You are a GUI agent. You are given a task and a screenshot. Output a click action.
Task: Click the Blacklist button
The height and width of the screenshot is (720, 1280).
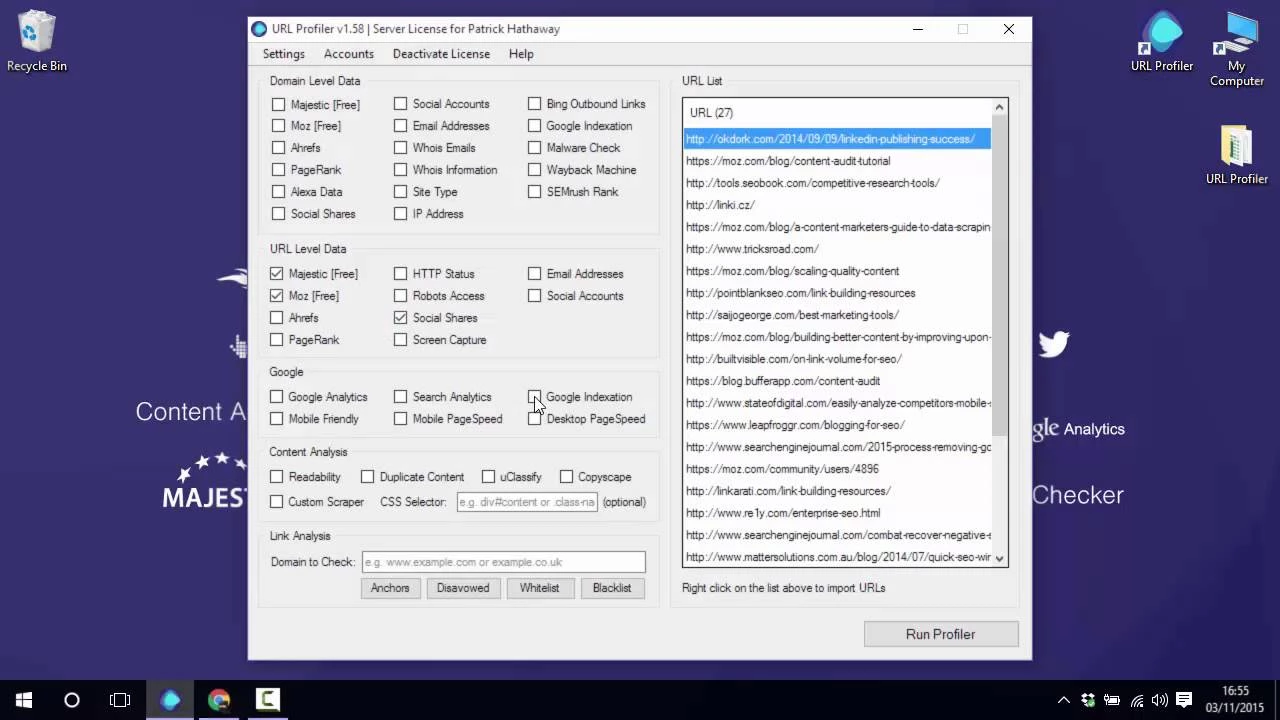(x=612, y=588)
